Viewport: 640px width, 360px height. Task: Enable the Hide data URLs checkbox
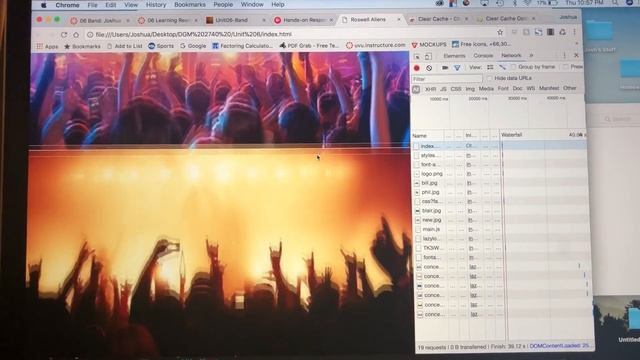tap(489, 78)
